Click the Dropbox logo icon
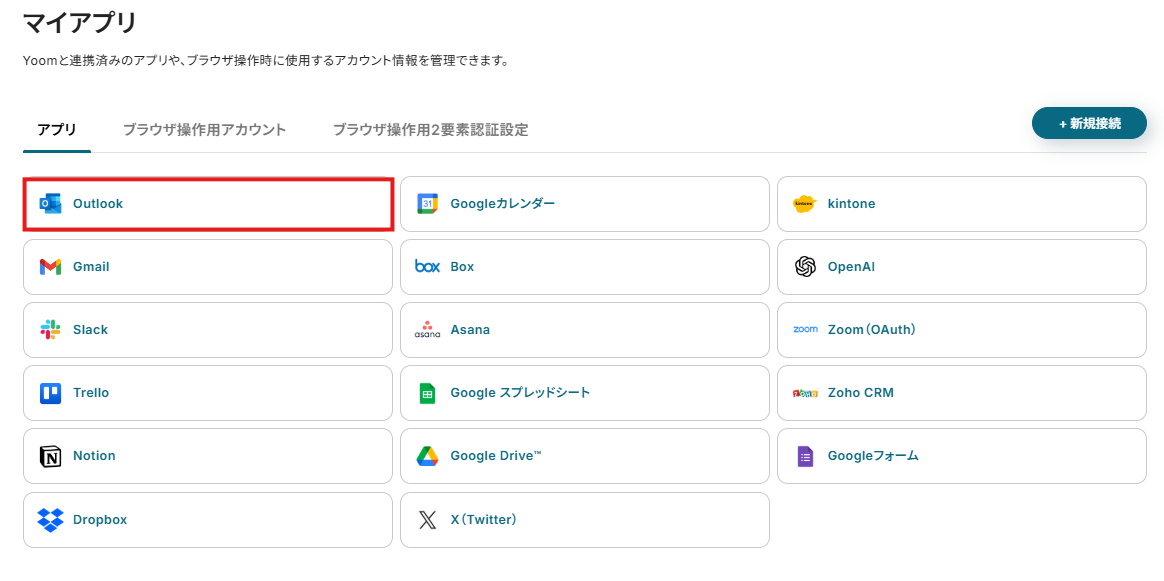 coord(50,520)
